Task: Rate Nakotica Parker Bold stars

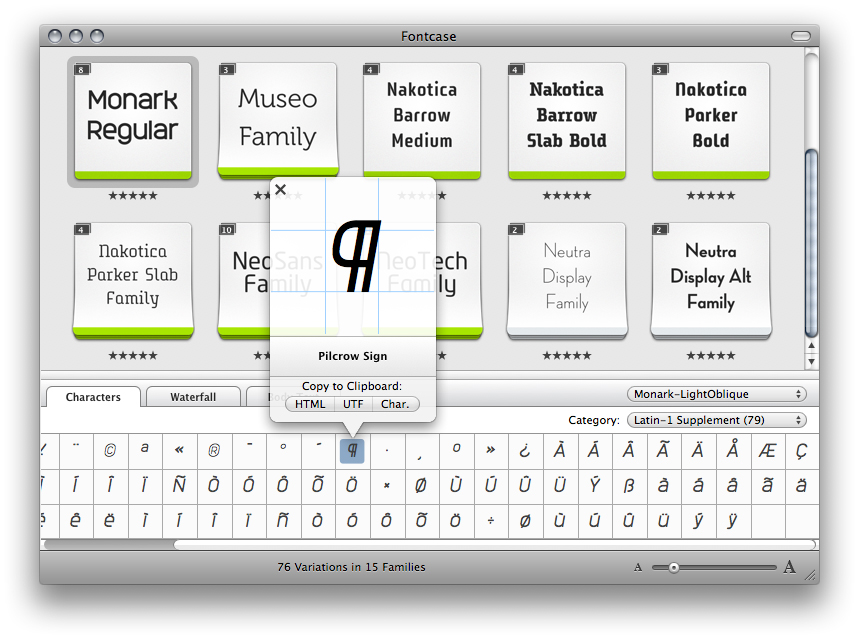Action: (x=711, y=196)
